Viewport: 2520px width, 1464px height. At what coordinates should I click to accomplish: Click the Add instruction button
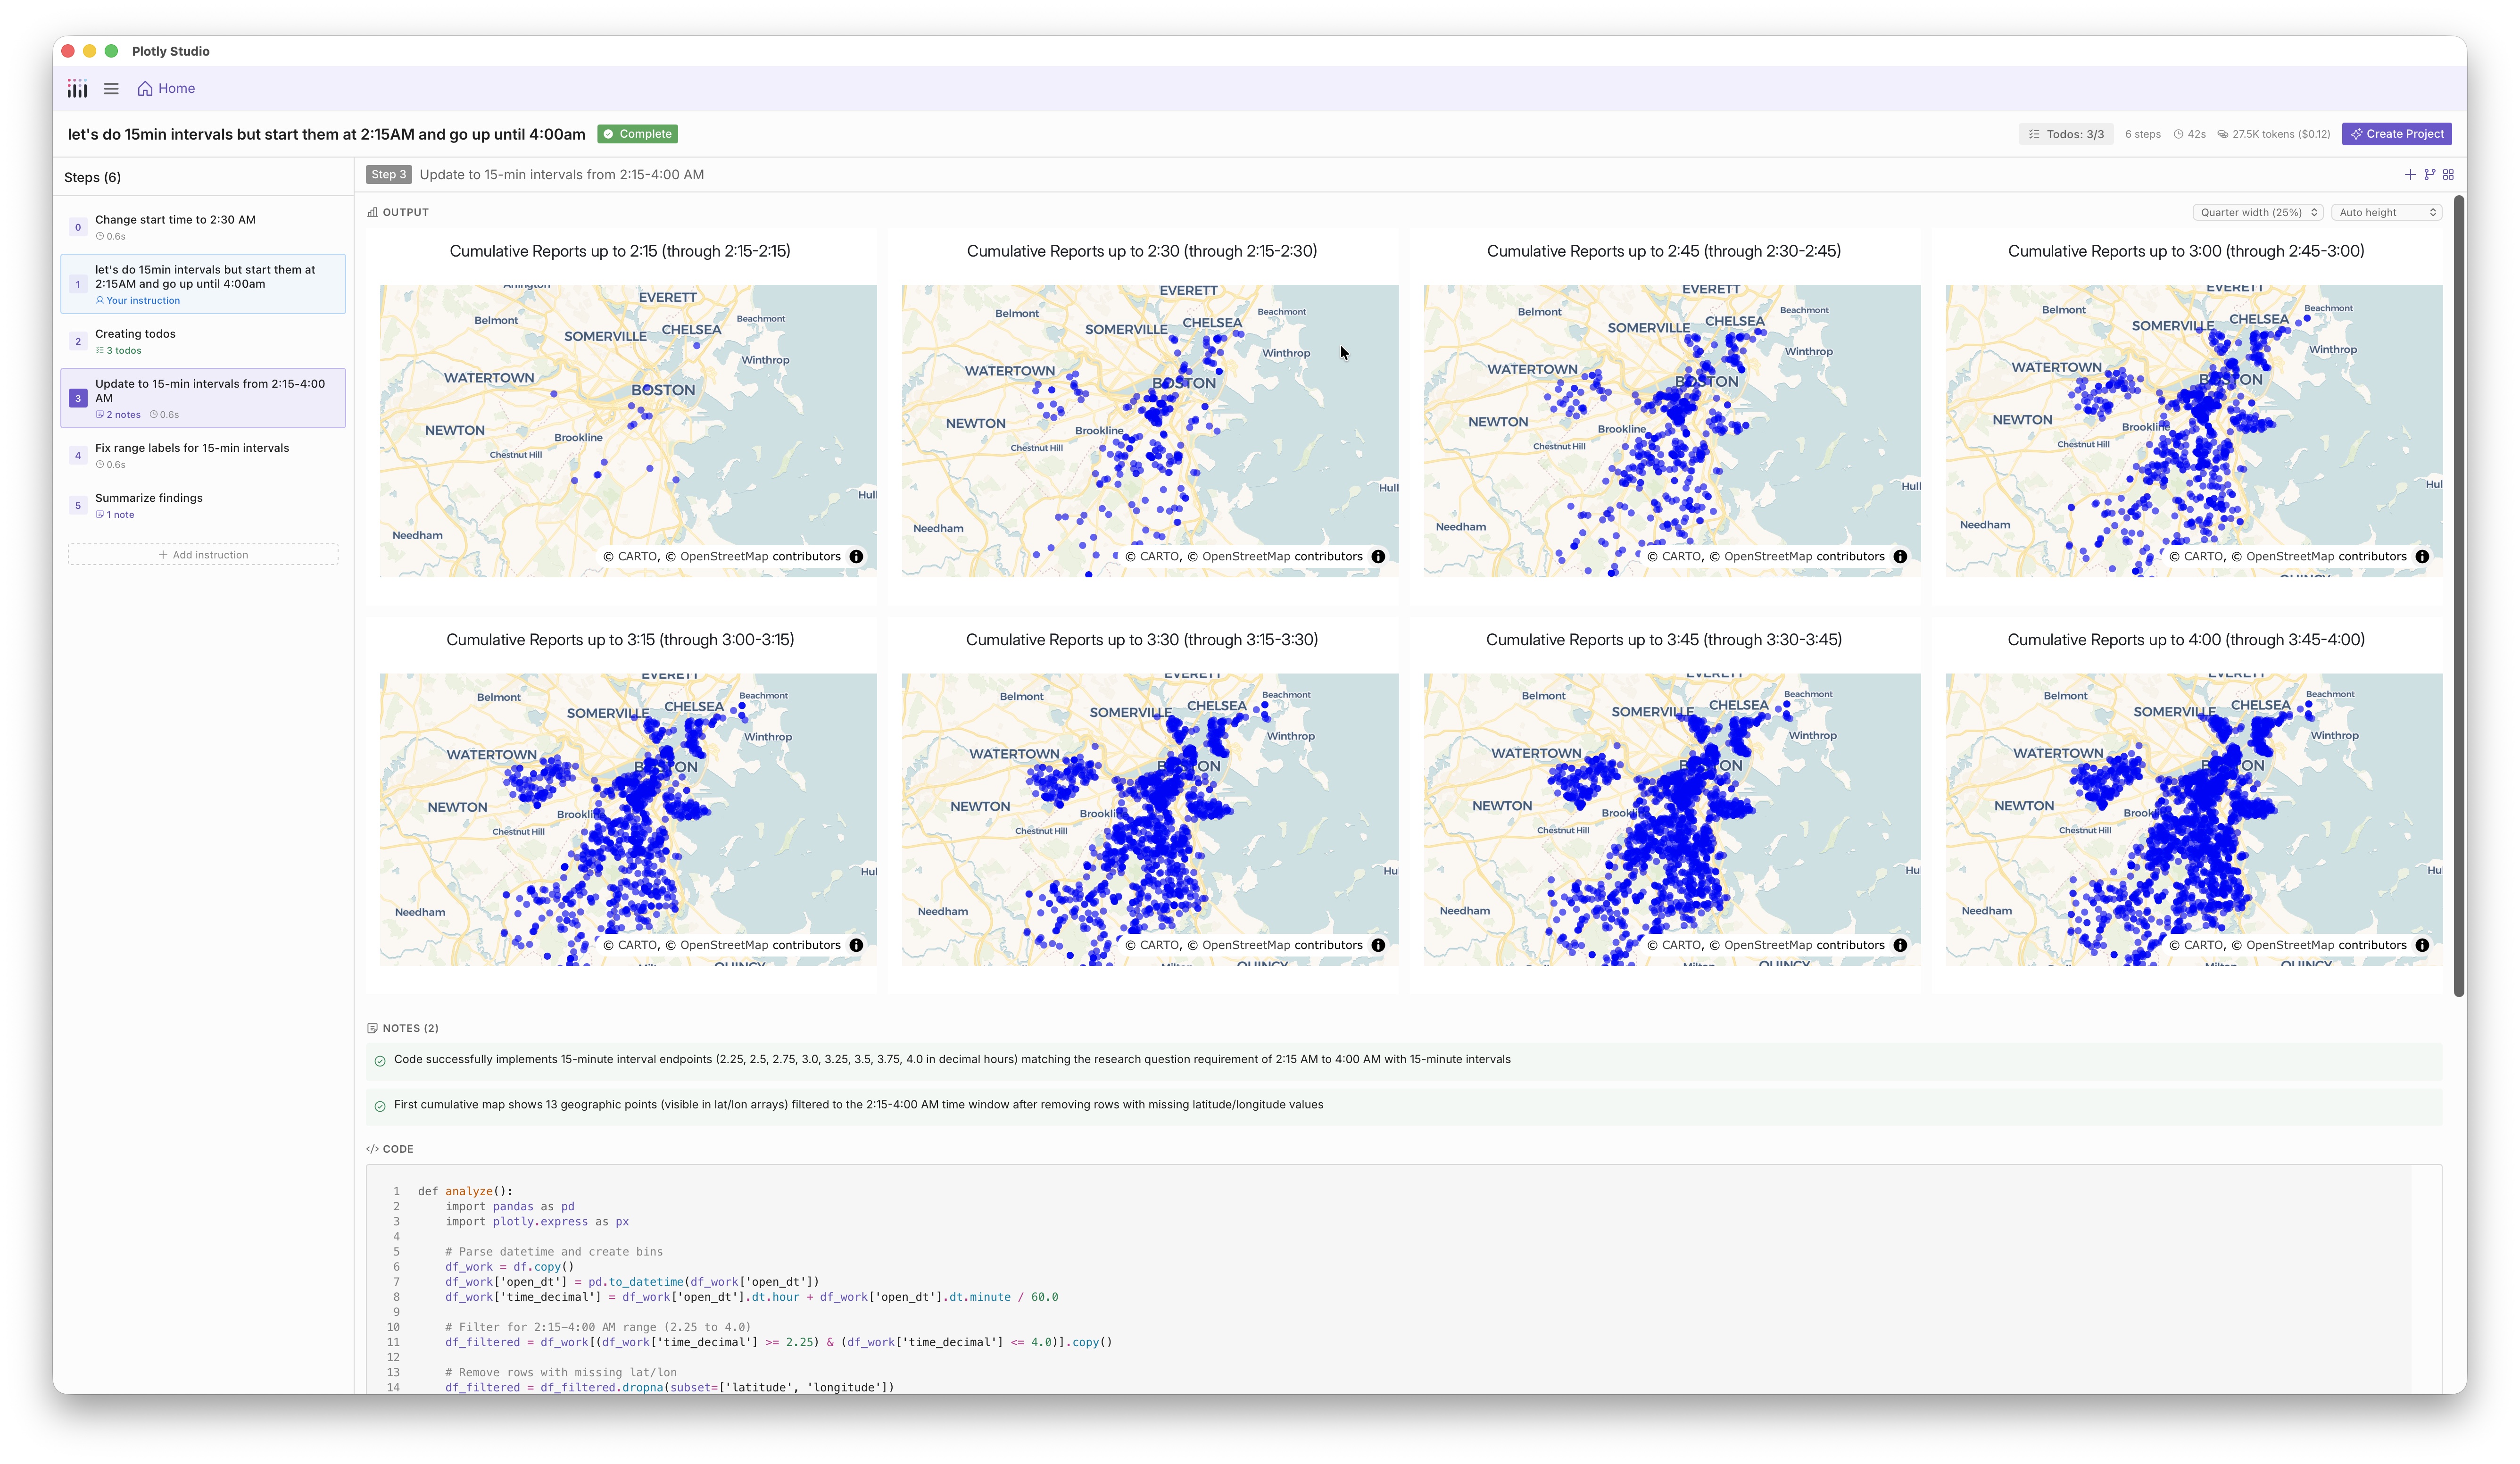tap(203, 555)
